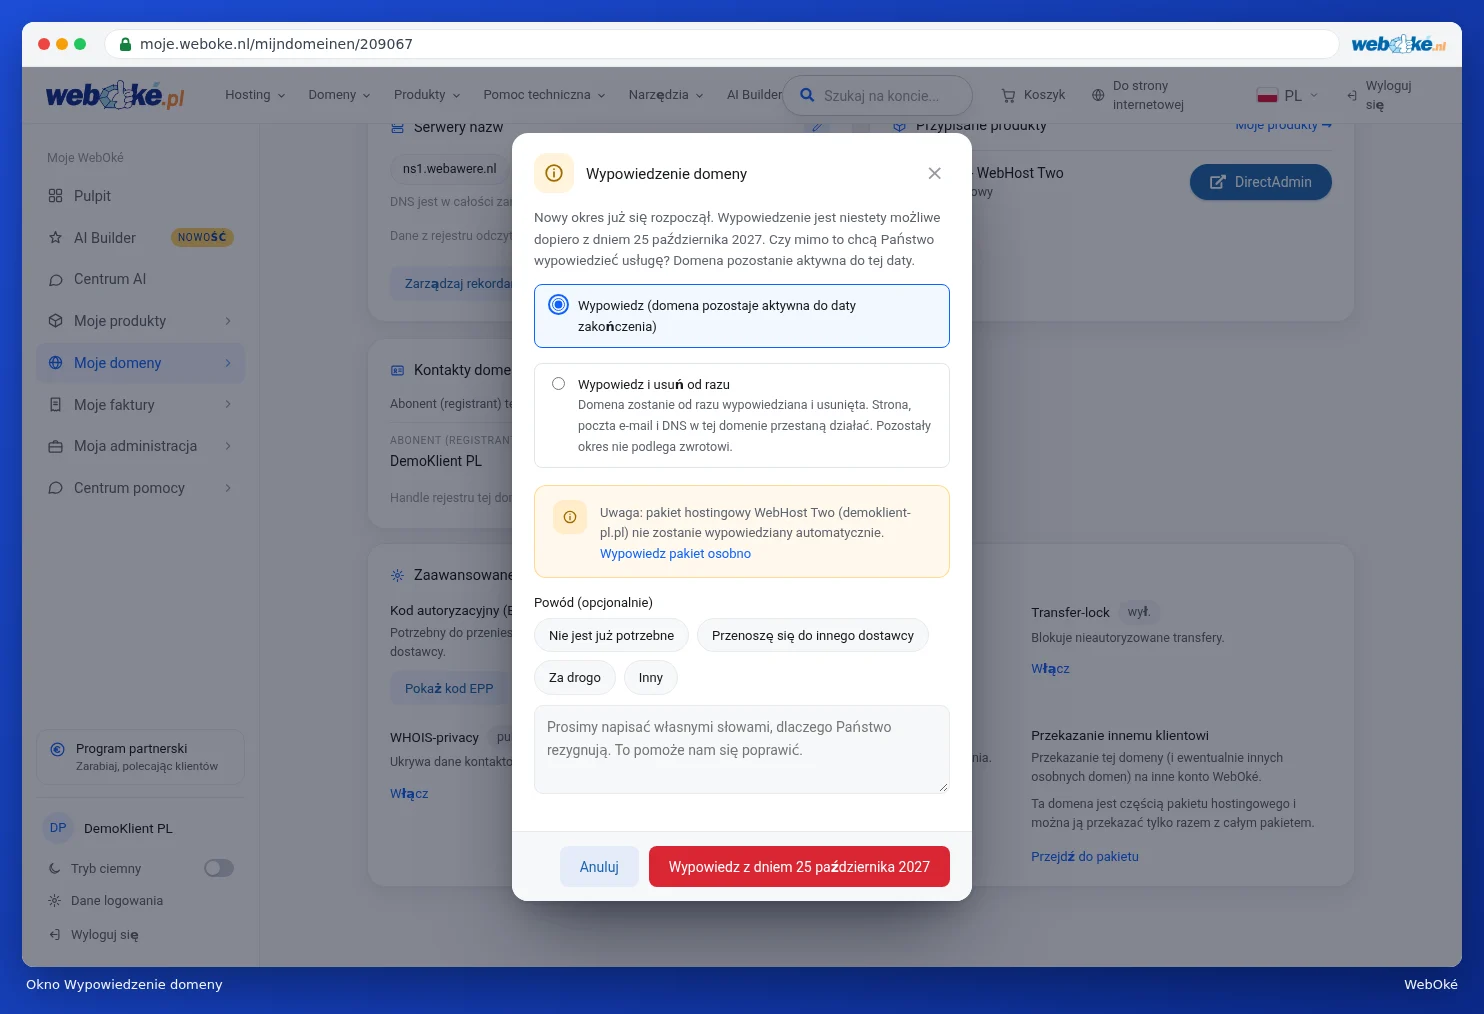Click the globe icon by Do strony internetowej

click(1098, 95)
